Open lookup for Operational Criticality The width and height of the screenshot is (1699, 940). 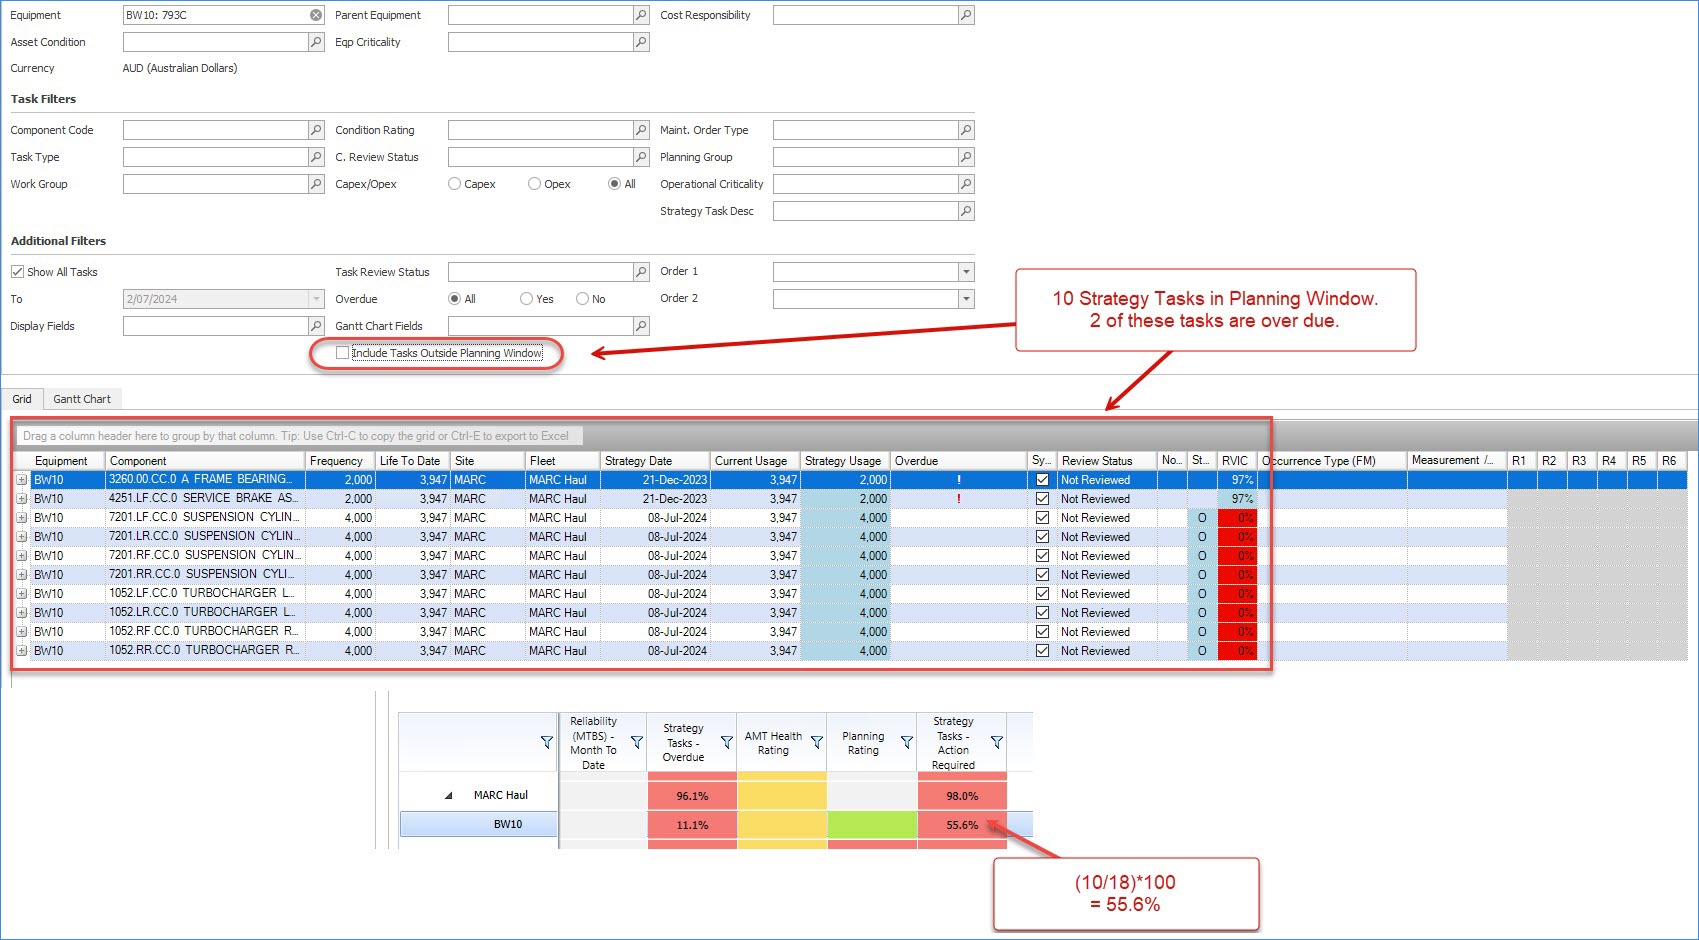pyautogui.click(x=966, y=184)
